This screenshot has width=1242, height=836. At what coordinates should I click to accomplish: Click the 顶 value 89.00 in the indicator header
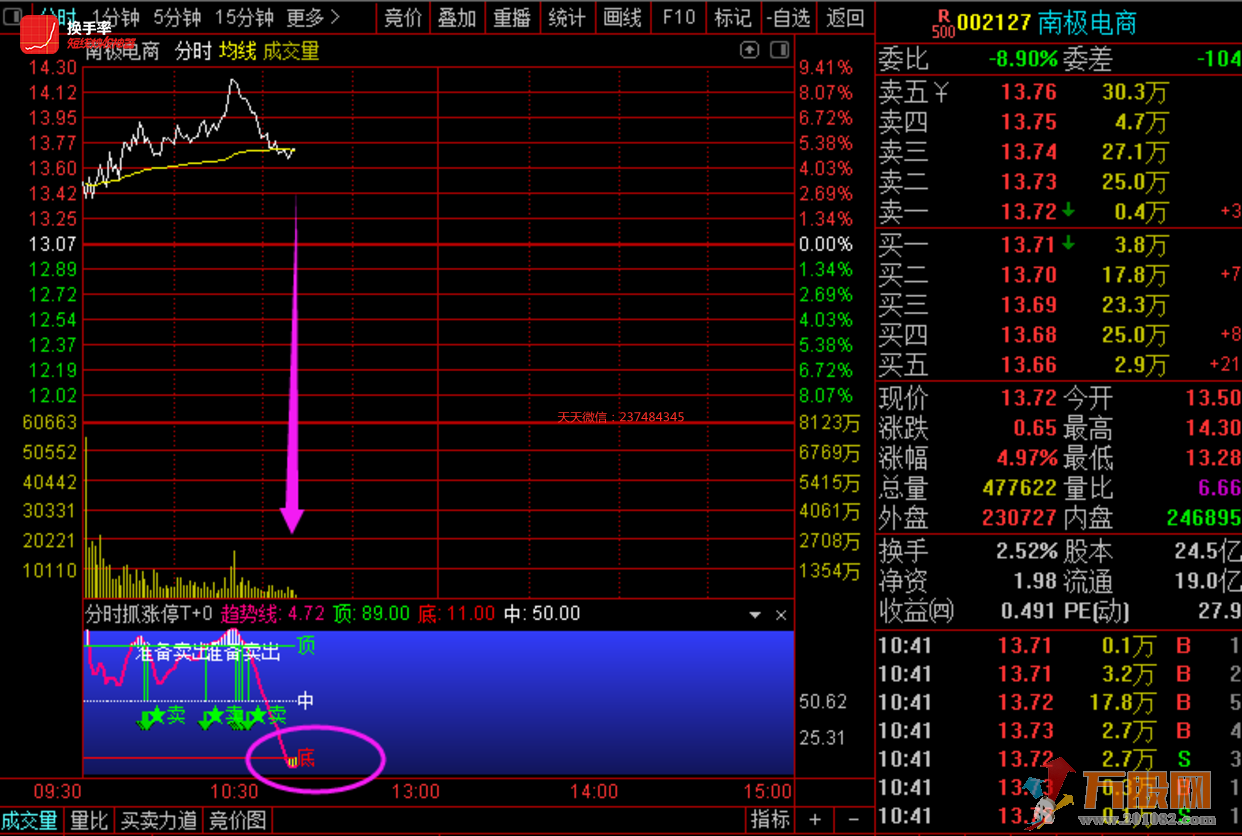tap(386, 614)
